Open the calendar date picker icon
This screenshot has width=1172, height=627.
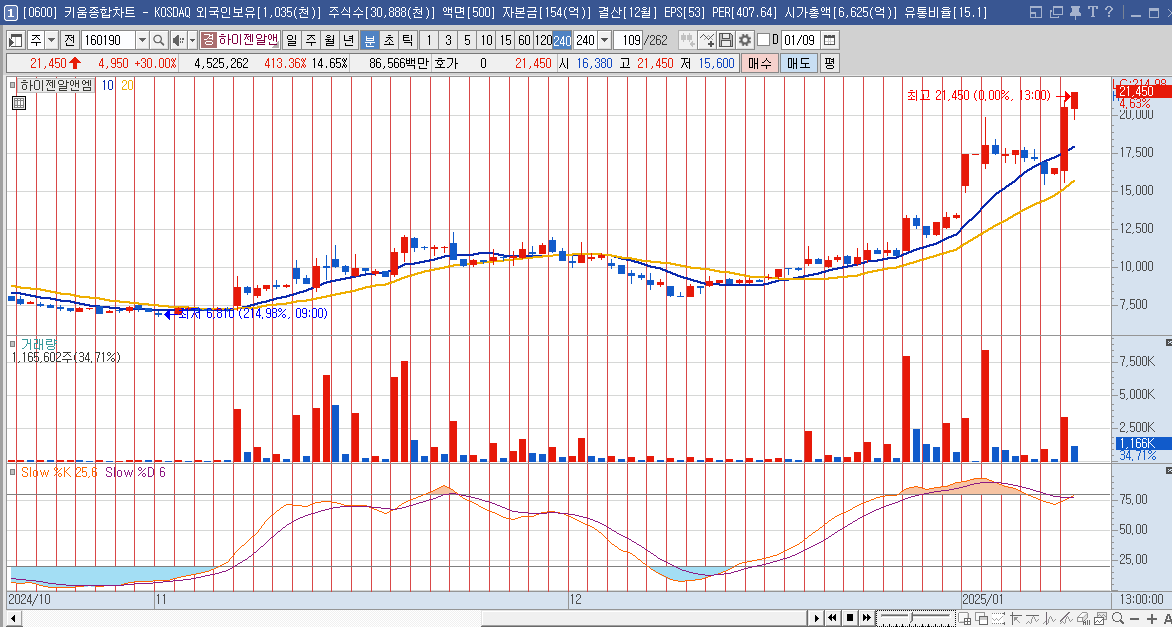pyautogui.click(x=829, y=40)
